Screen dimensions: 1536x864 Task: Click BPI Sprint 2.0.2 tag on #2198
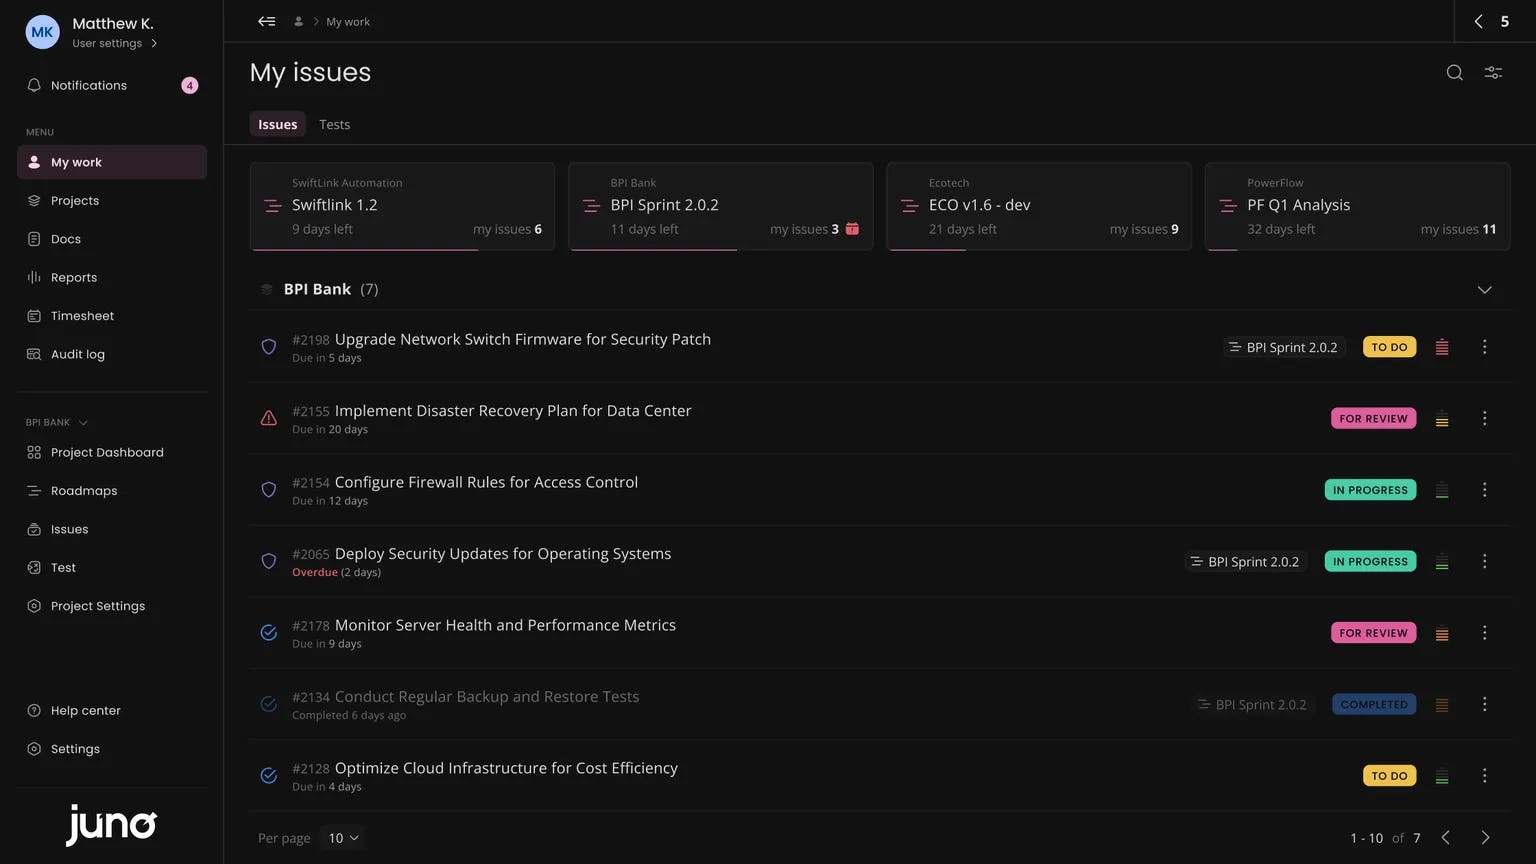(x=1283, y=347)
